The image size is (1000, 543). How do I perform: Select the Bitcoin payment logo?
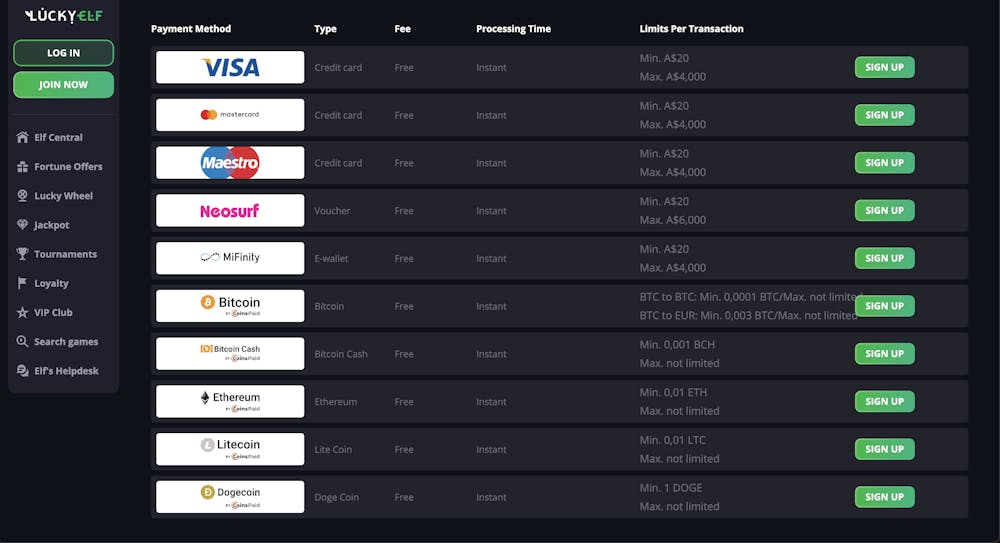pyautogui.click(x=230, y=306)
